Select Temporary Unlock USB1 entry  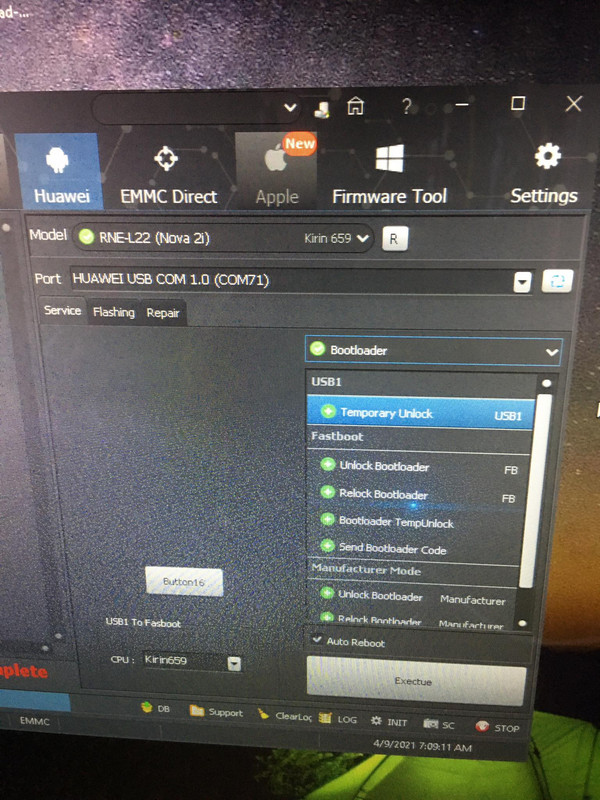coord(420,413)
